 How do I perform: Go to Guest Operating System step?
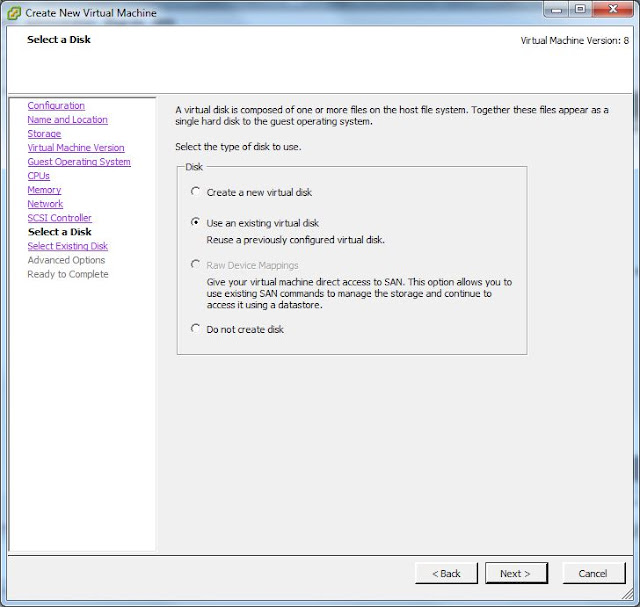[79, 162]
